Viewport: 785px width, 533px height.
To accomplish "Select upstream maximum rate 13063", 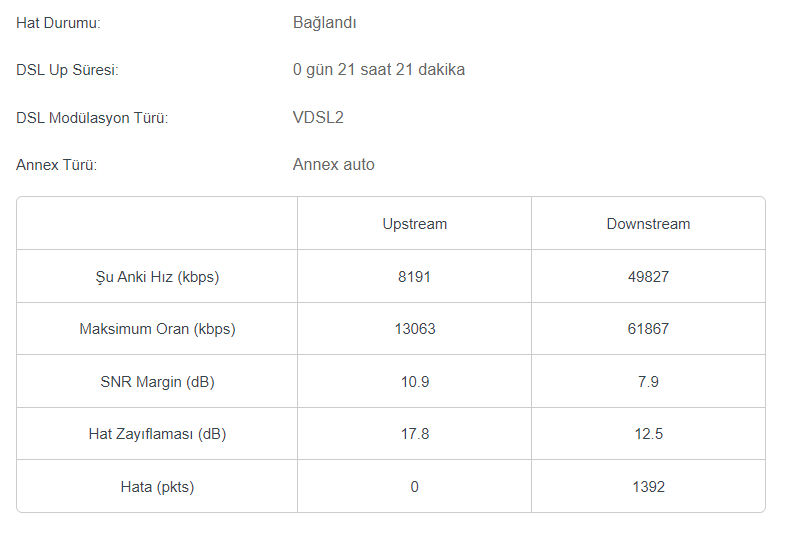I will point(415,329).
